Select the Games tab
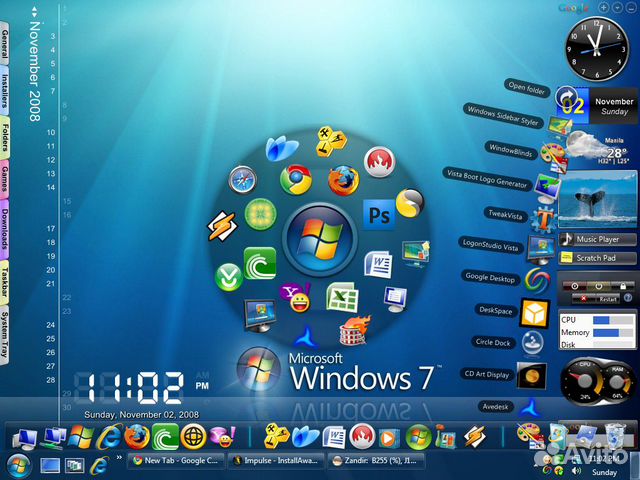This screenshot has height=480, width=640. pos(4,179)
